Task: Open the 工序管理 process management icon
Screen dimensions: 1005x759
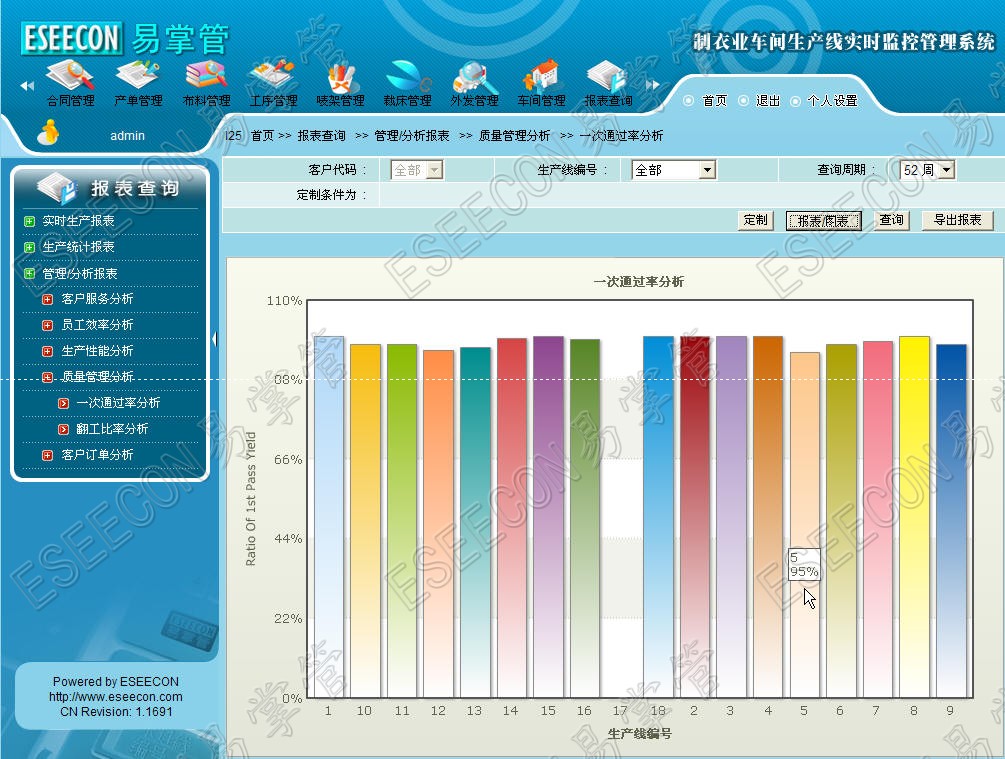Action: pyautogui.click(x=273, y=78)
